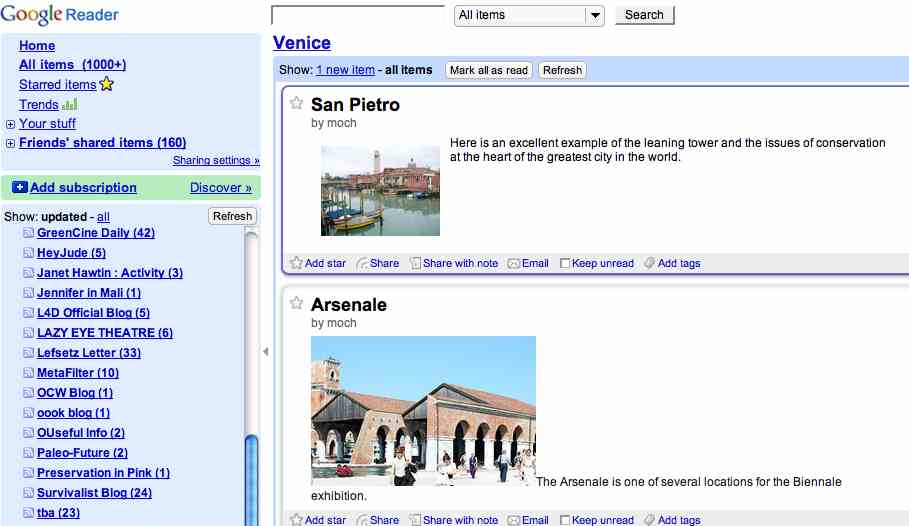
Task: Open the Venice feed title link
Action: tap(302, 43)
